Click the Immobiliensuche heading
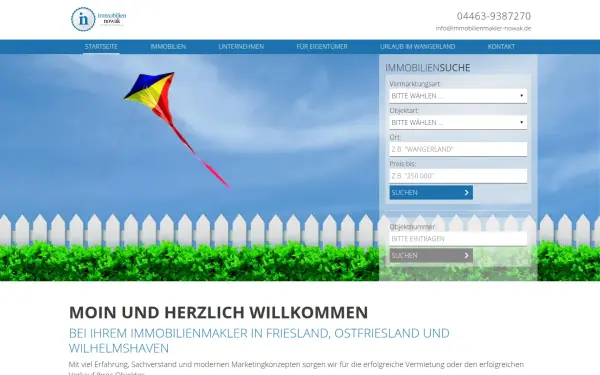This screenshot has height=375, width=600. pyautogui.click(x=427, y=68)
